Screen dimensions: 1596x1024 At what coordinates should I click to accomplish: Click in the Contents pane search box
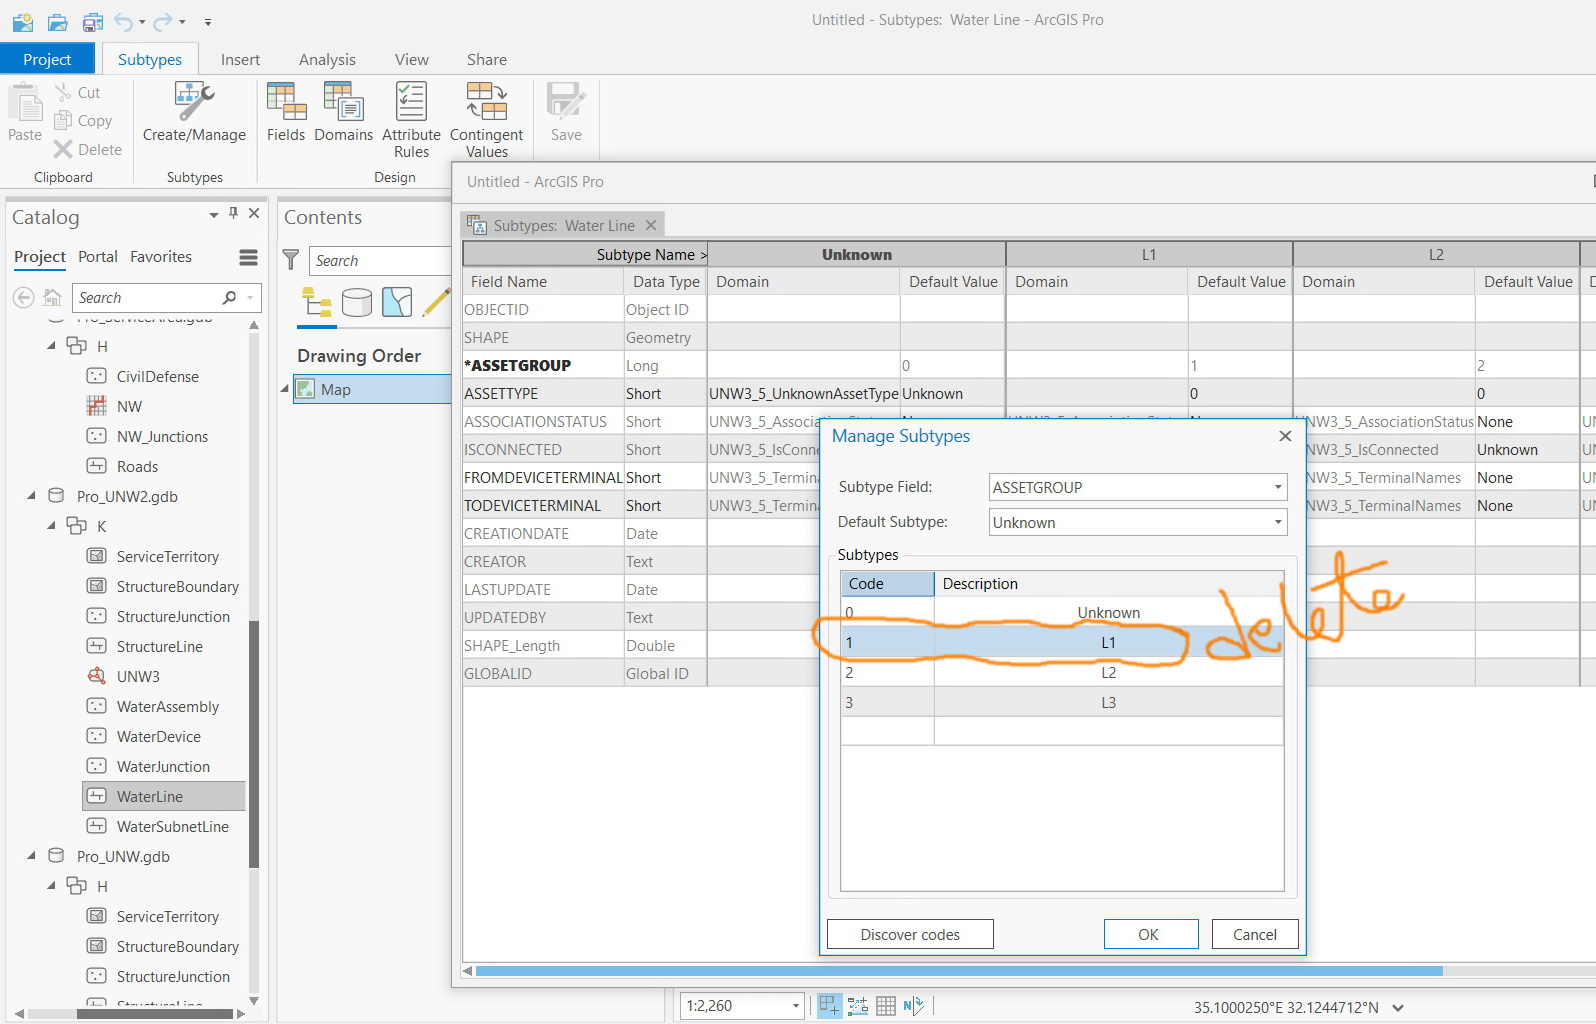coord(380,260)
